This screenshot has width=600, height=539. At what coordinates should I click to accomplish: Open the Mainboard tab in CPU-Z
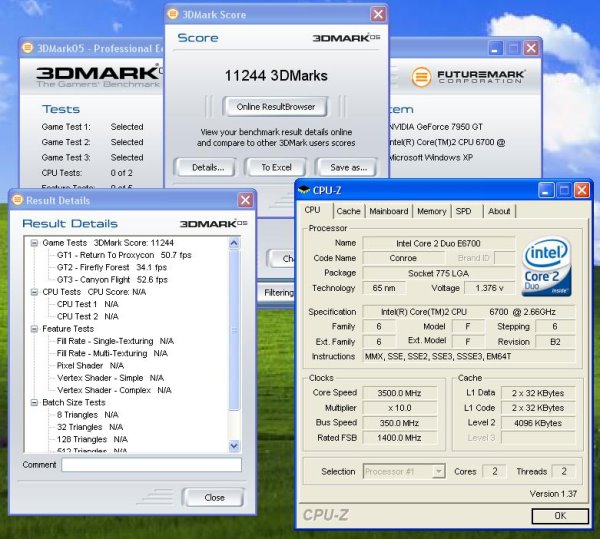click(389, 211)
